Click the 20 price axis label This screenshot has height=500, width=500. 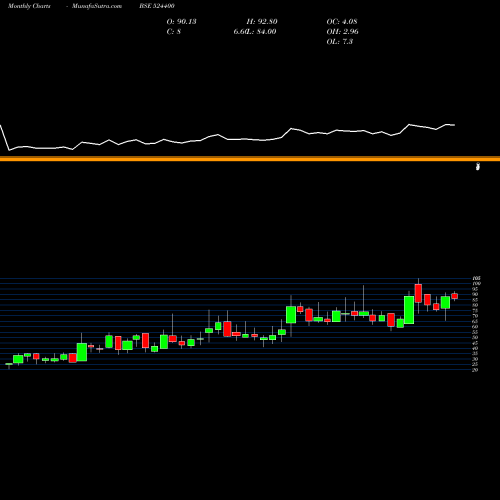coord(476,370)
